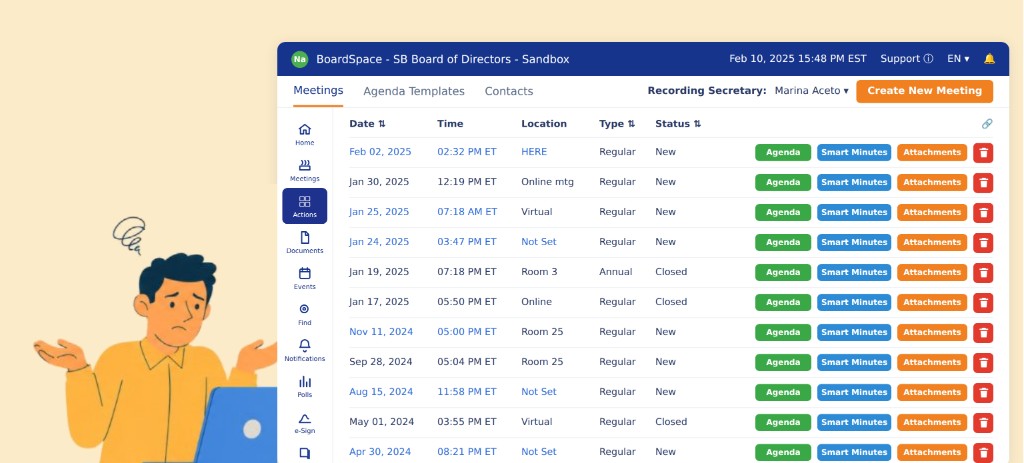This screenshot has height=463, width=1024.
Task: Delete the Aug 15, 2024 meeting
Action: tap(983, 392)
